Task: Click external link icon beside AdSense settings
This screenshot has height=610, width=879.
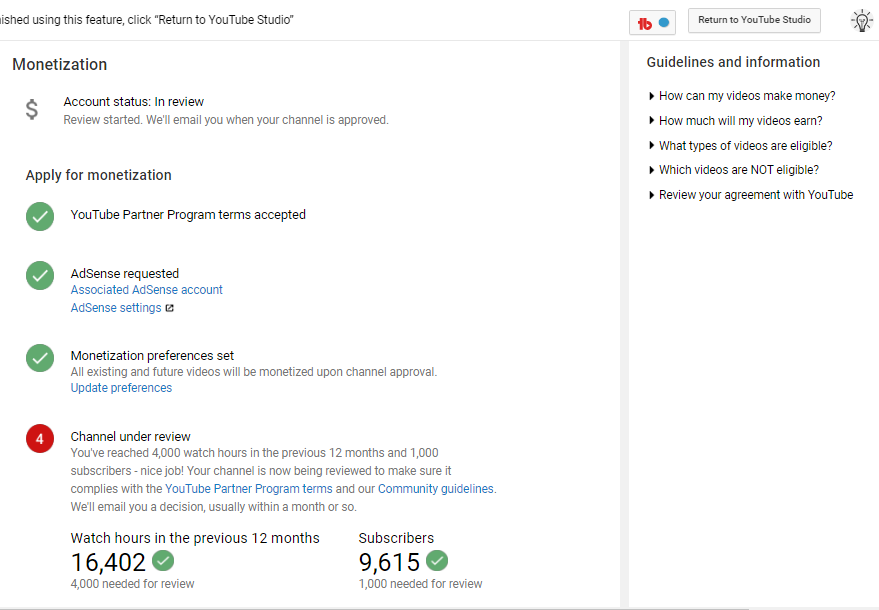Action: click(169, 308)
